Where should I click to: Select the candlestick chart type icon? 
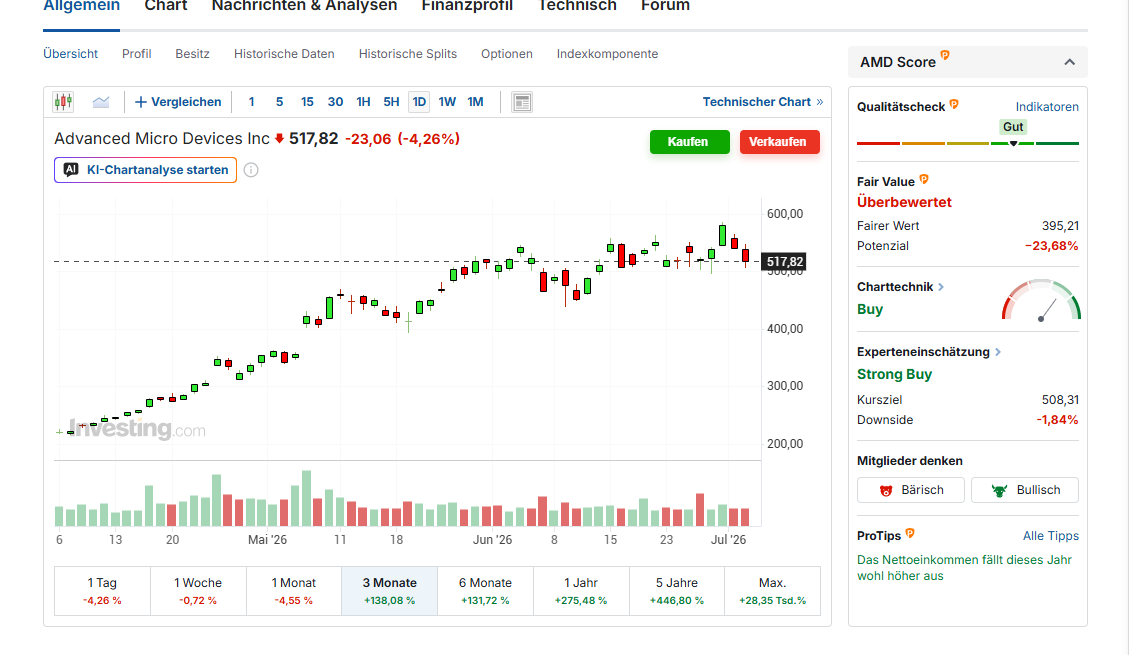pos(63,102)
